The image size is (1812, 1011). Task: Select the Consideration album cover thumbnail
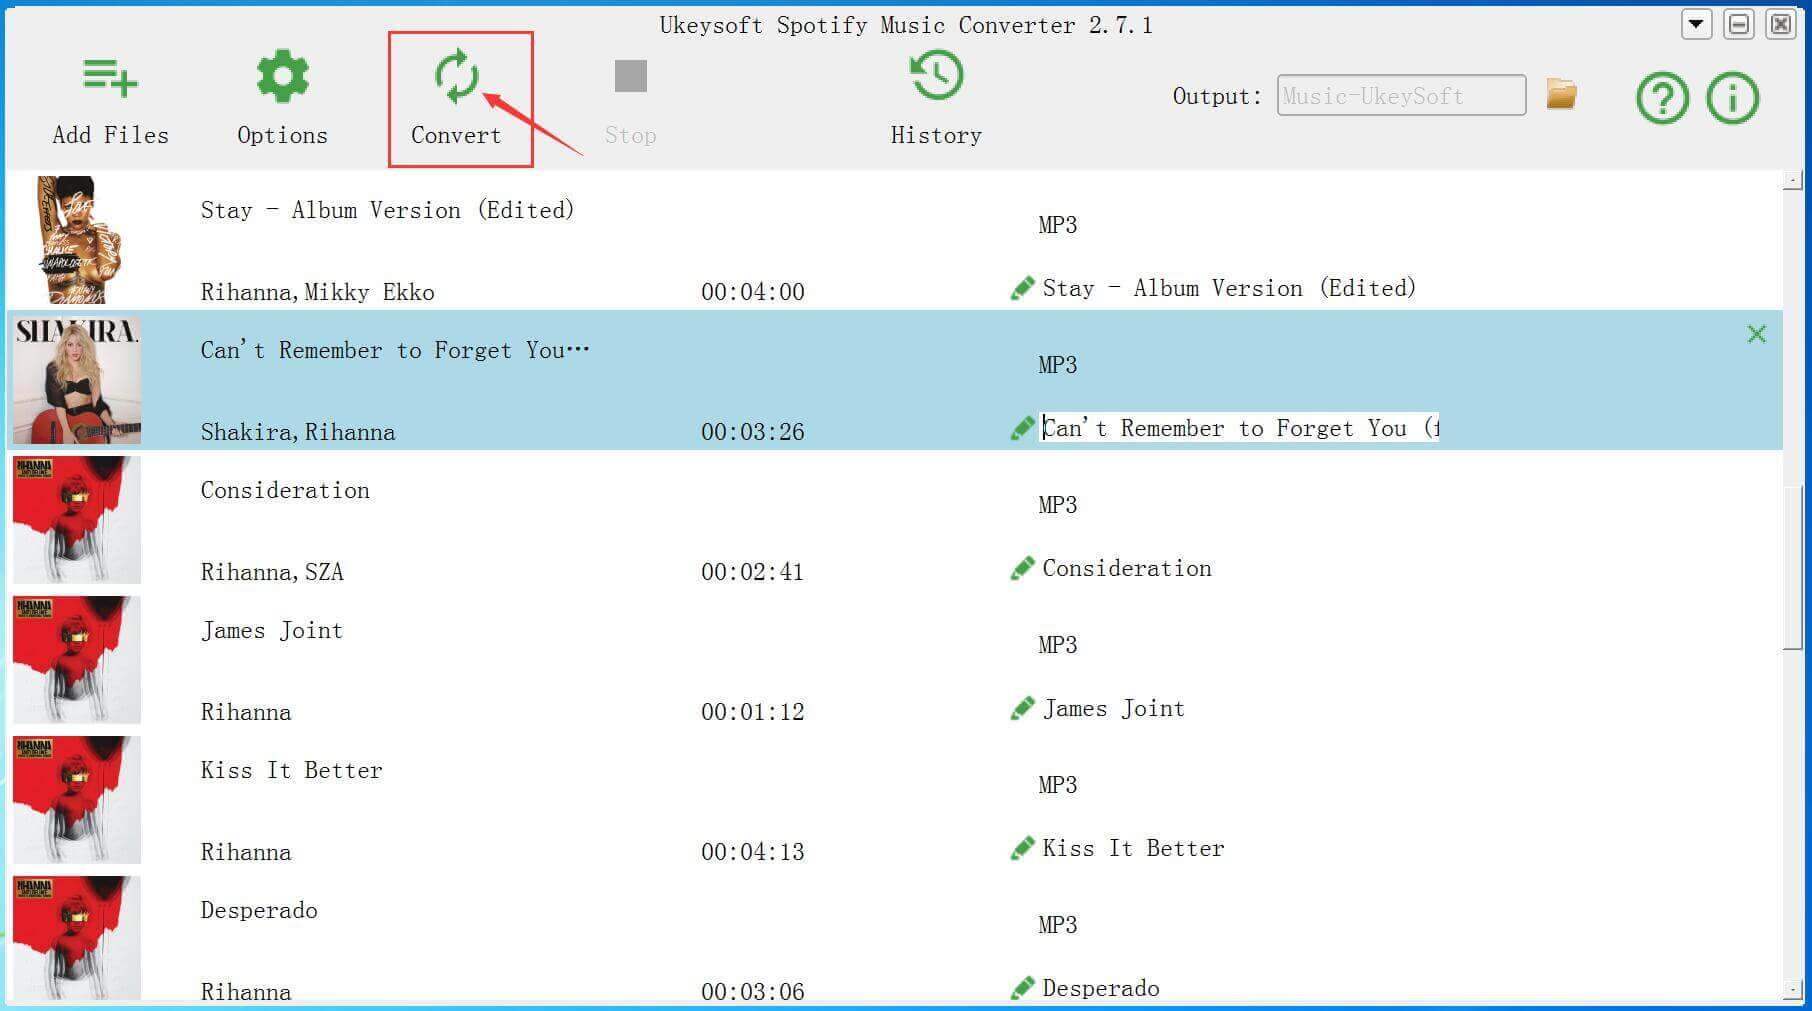pyautogui.click(x=76, y=520)
